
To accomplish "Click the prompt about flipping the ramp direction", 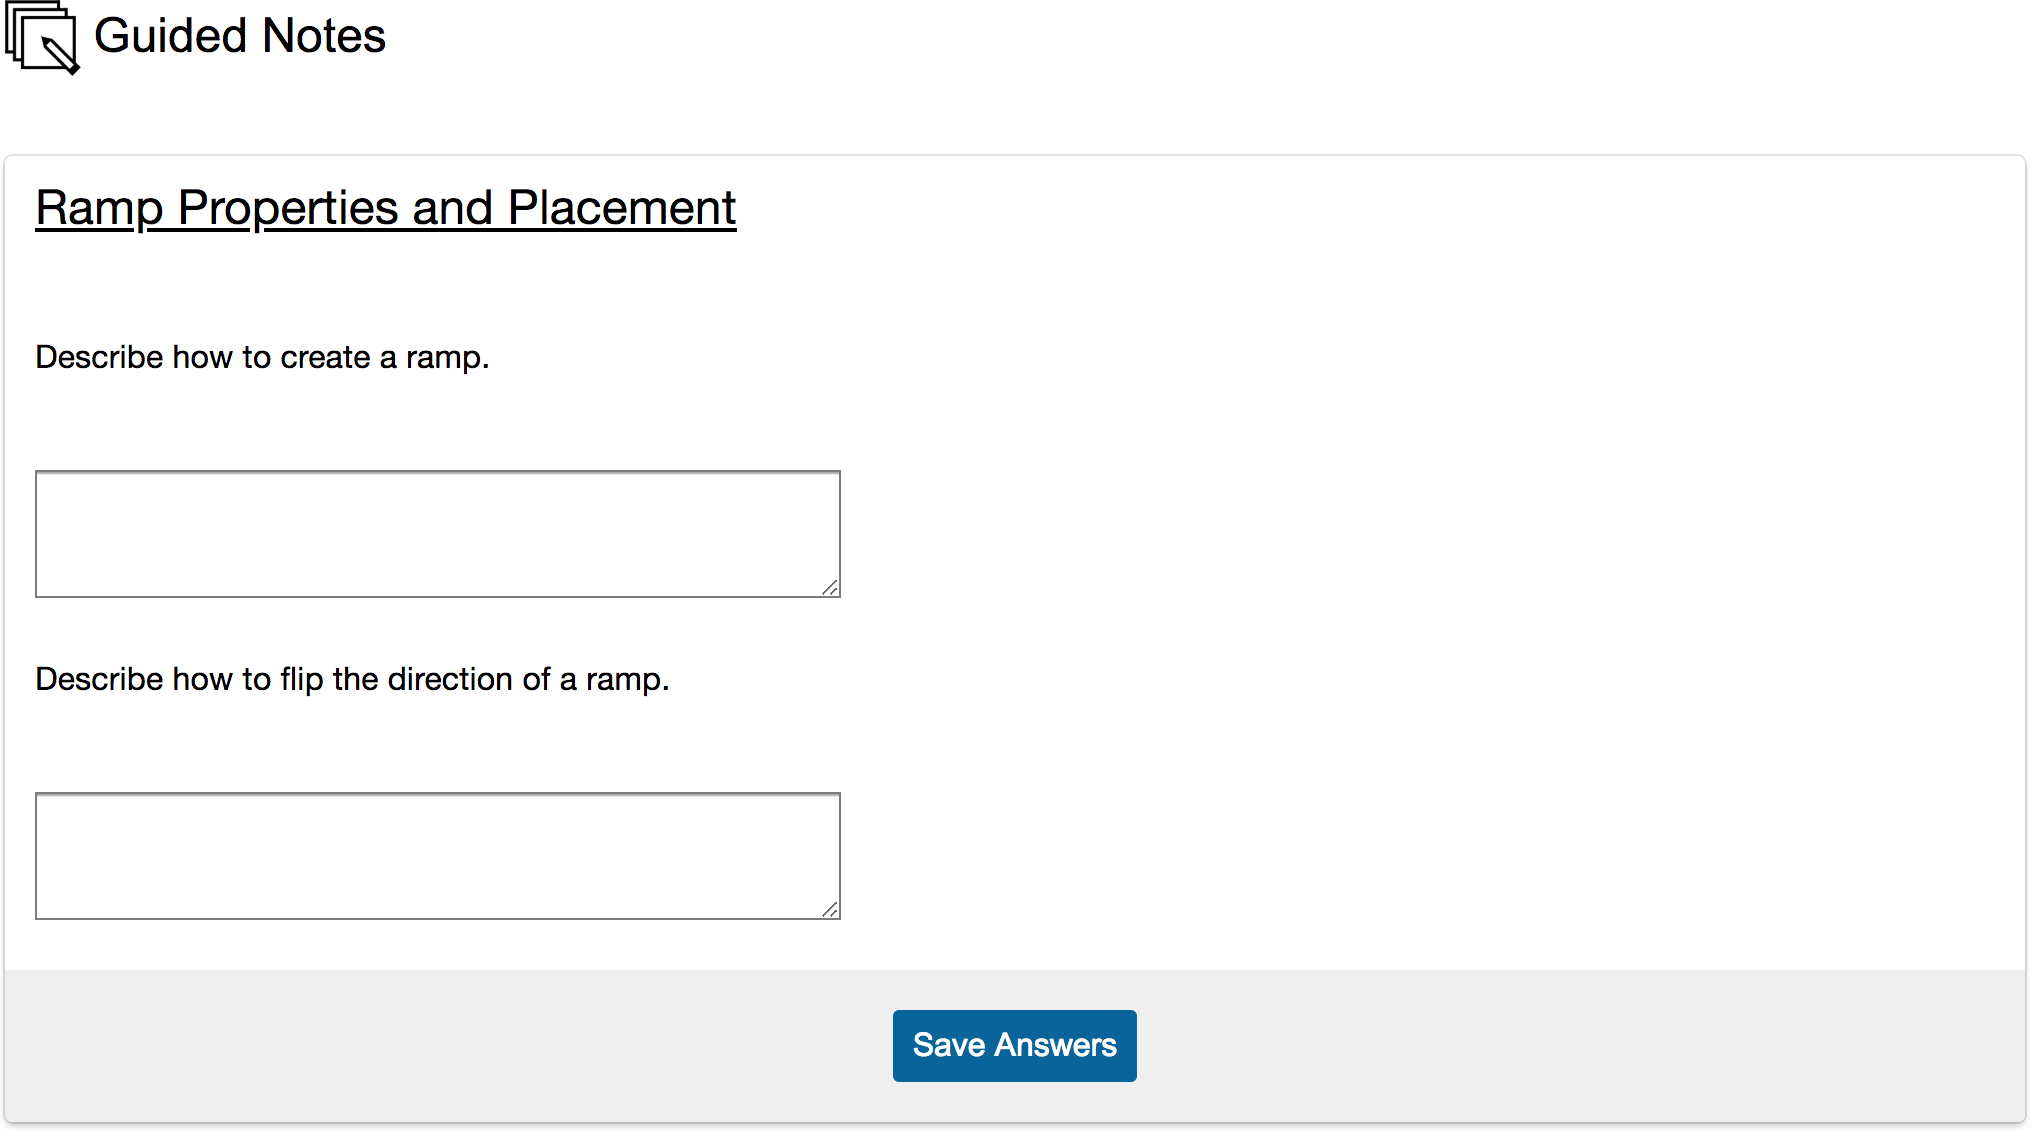I will [352, 679].
